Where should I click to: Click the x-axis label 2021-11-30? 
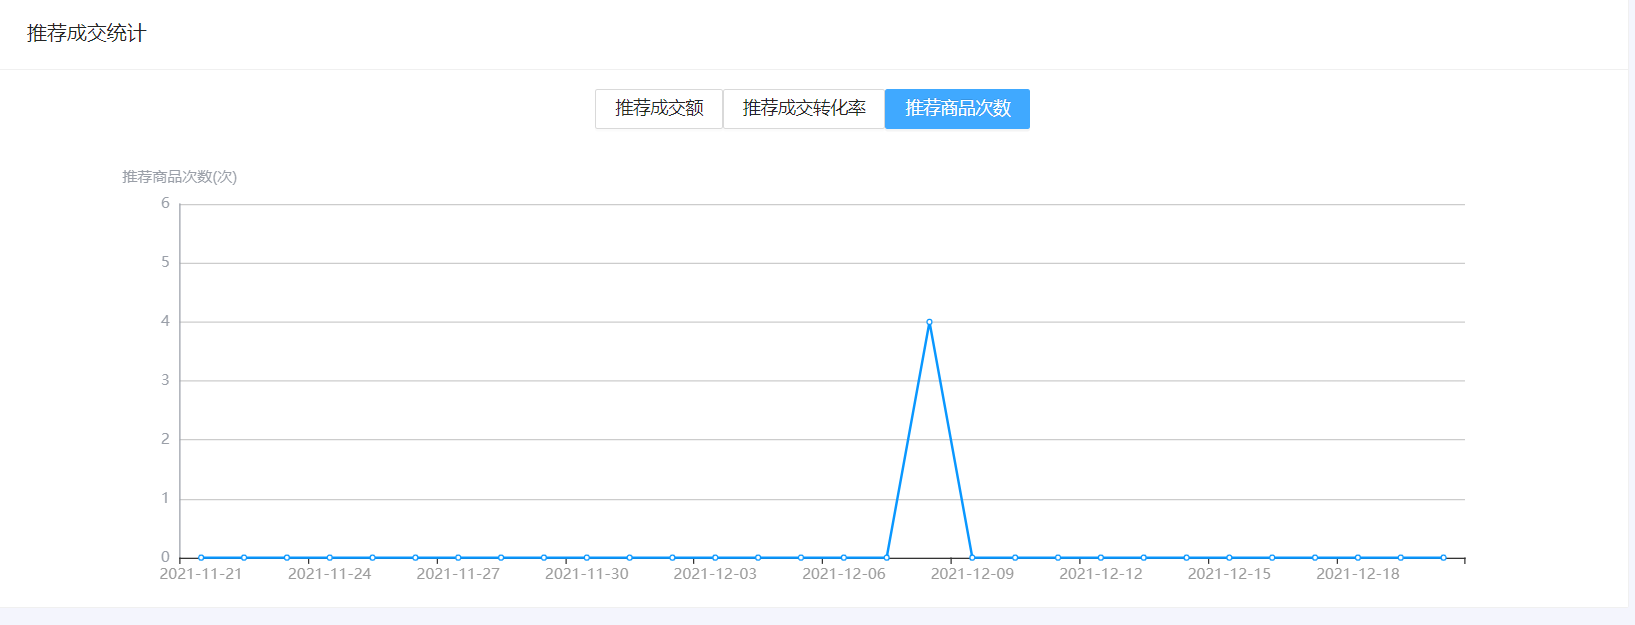tap(586, 574)
